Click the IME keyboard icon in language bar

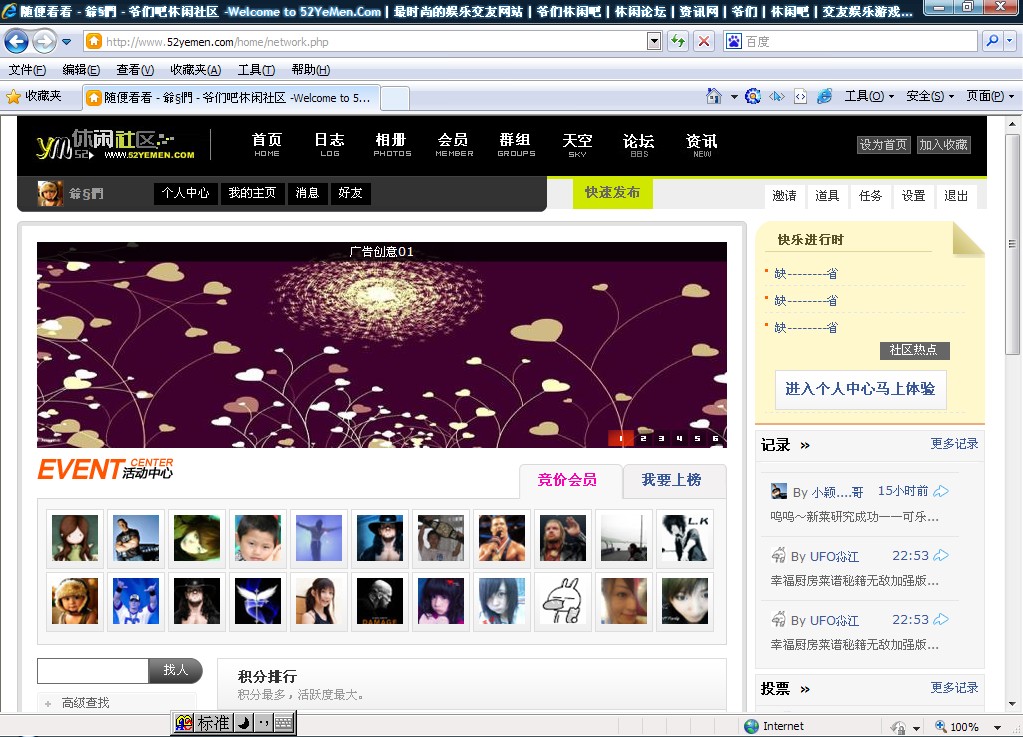coord(283,723)
